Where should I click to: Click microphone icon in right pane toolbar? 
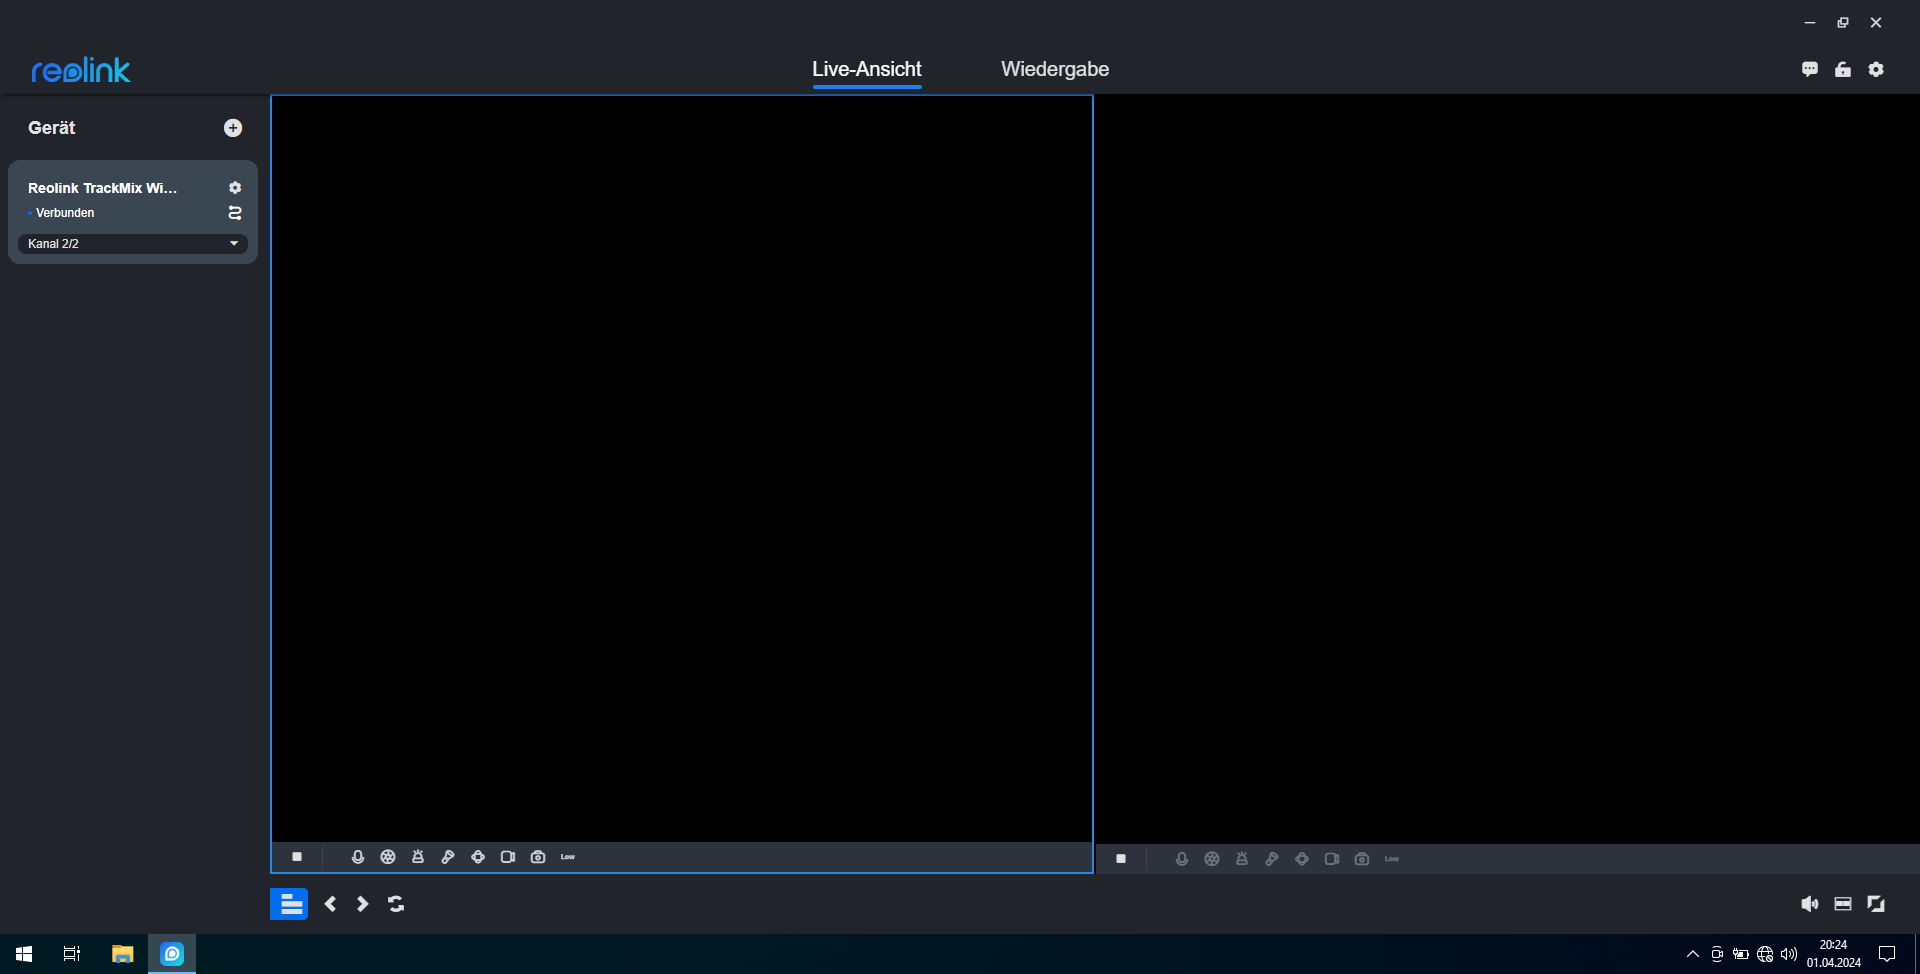coord(1182,859)
